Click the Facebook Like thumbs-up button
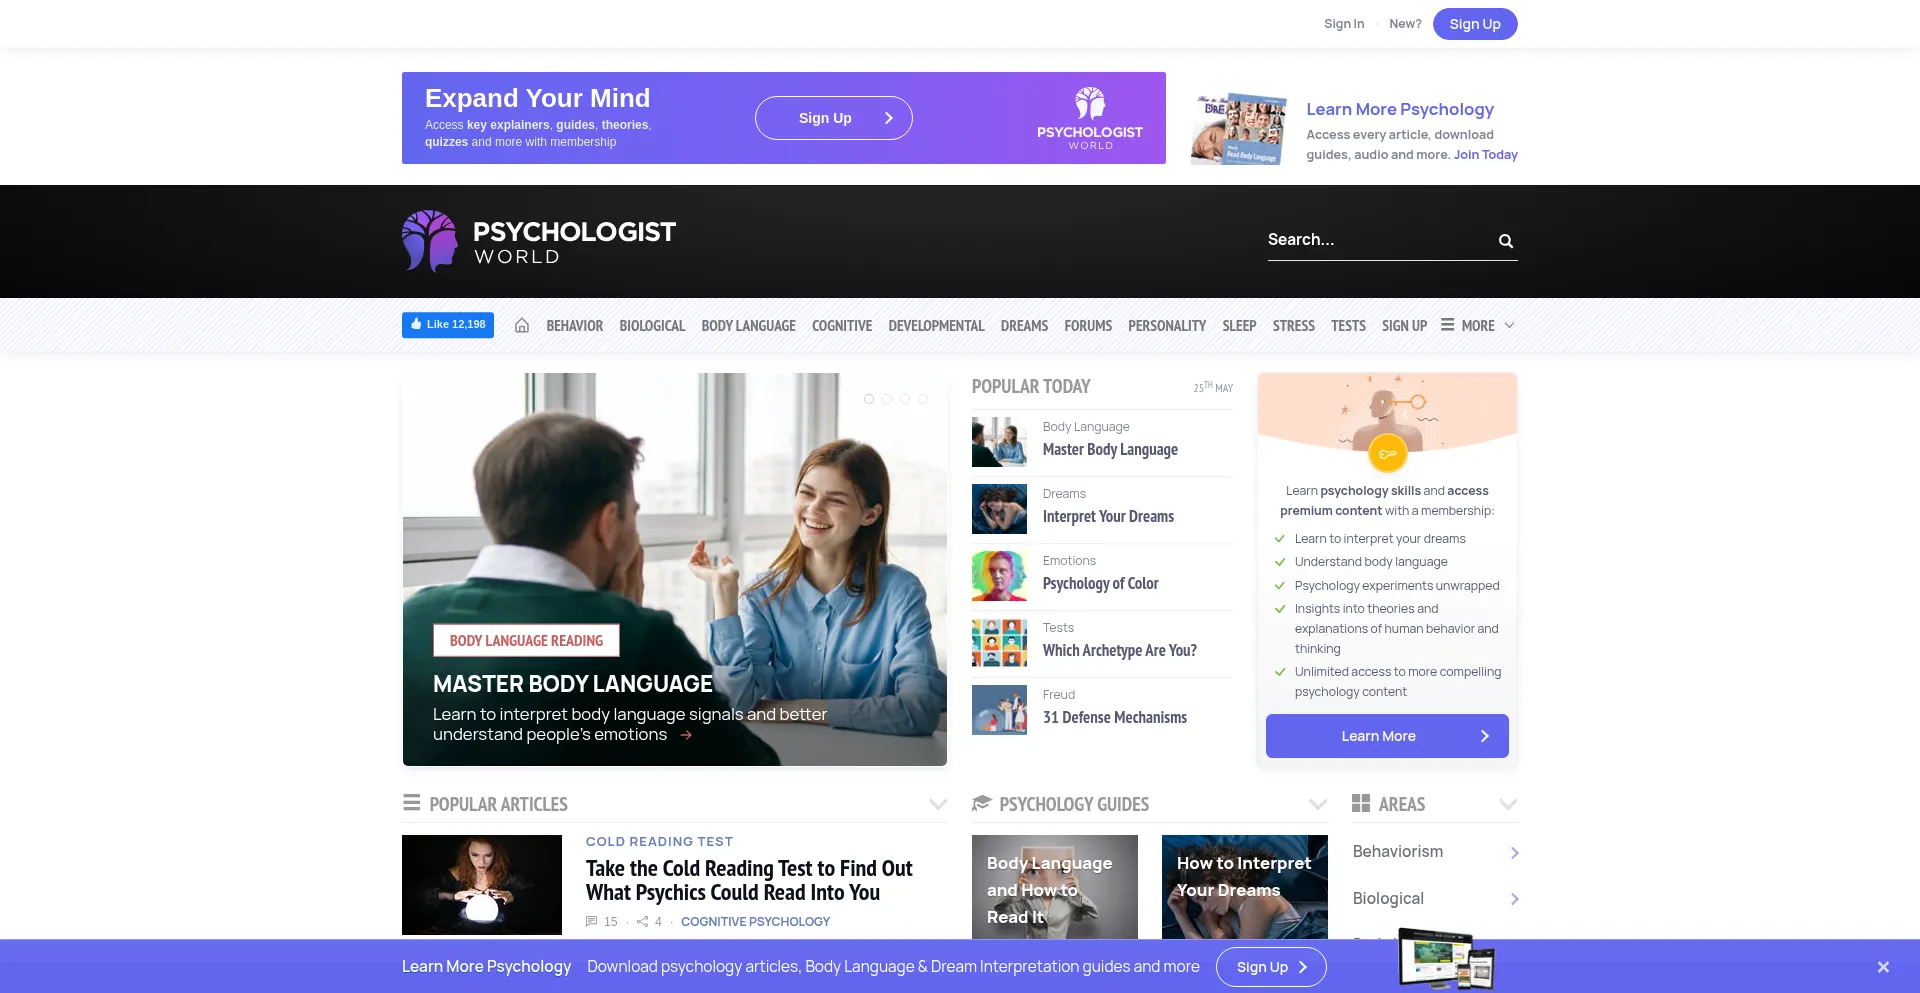This screenshot has height=993, width=1920. pos(448,325)
